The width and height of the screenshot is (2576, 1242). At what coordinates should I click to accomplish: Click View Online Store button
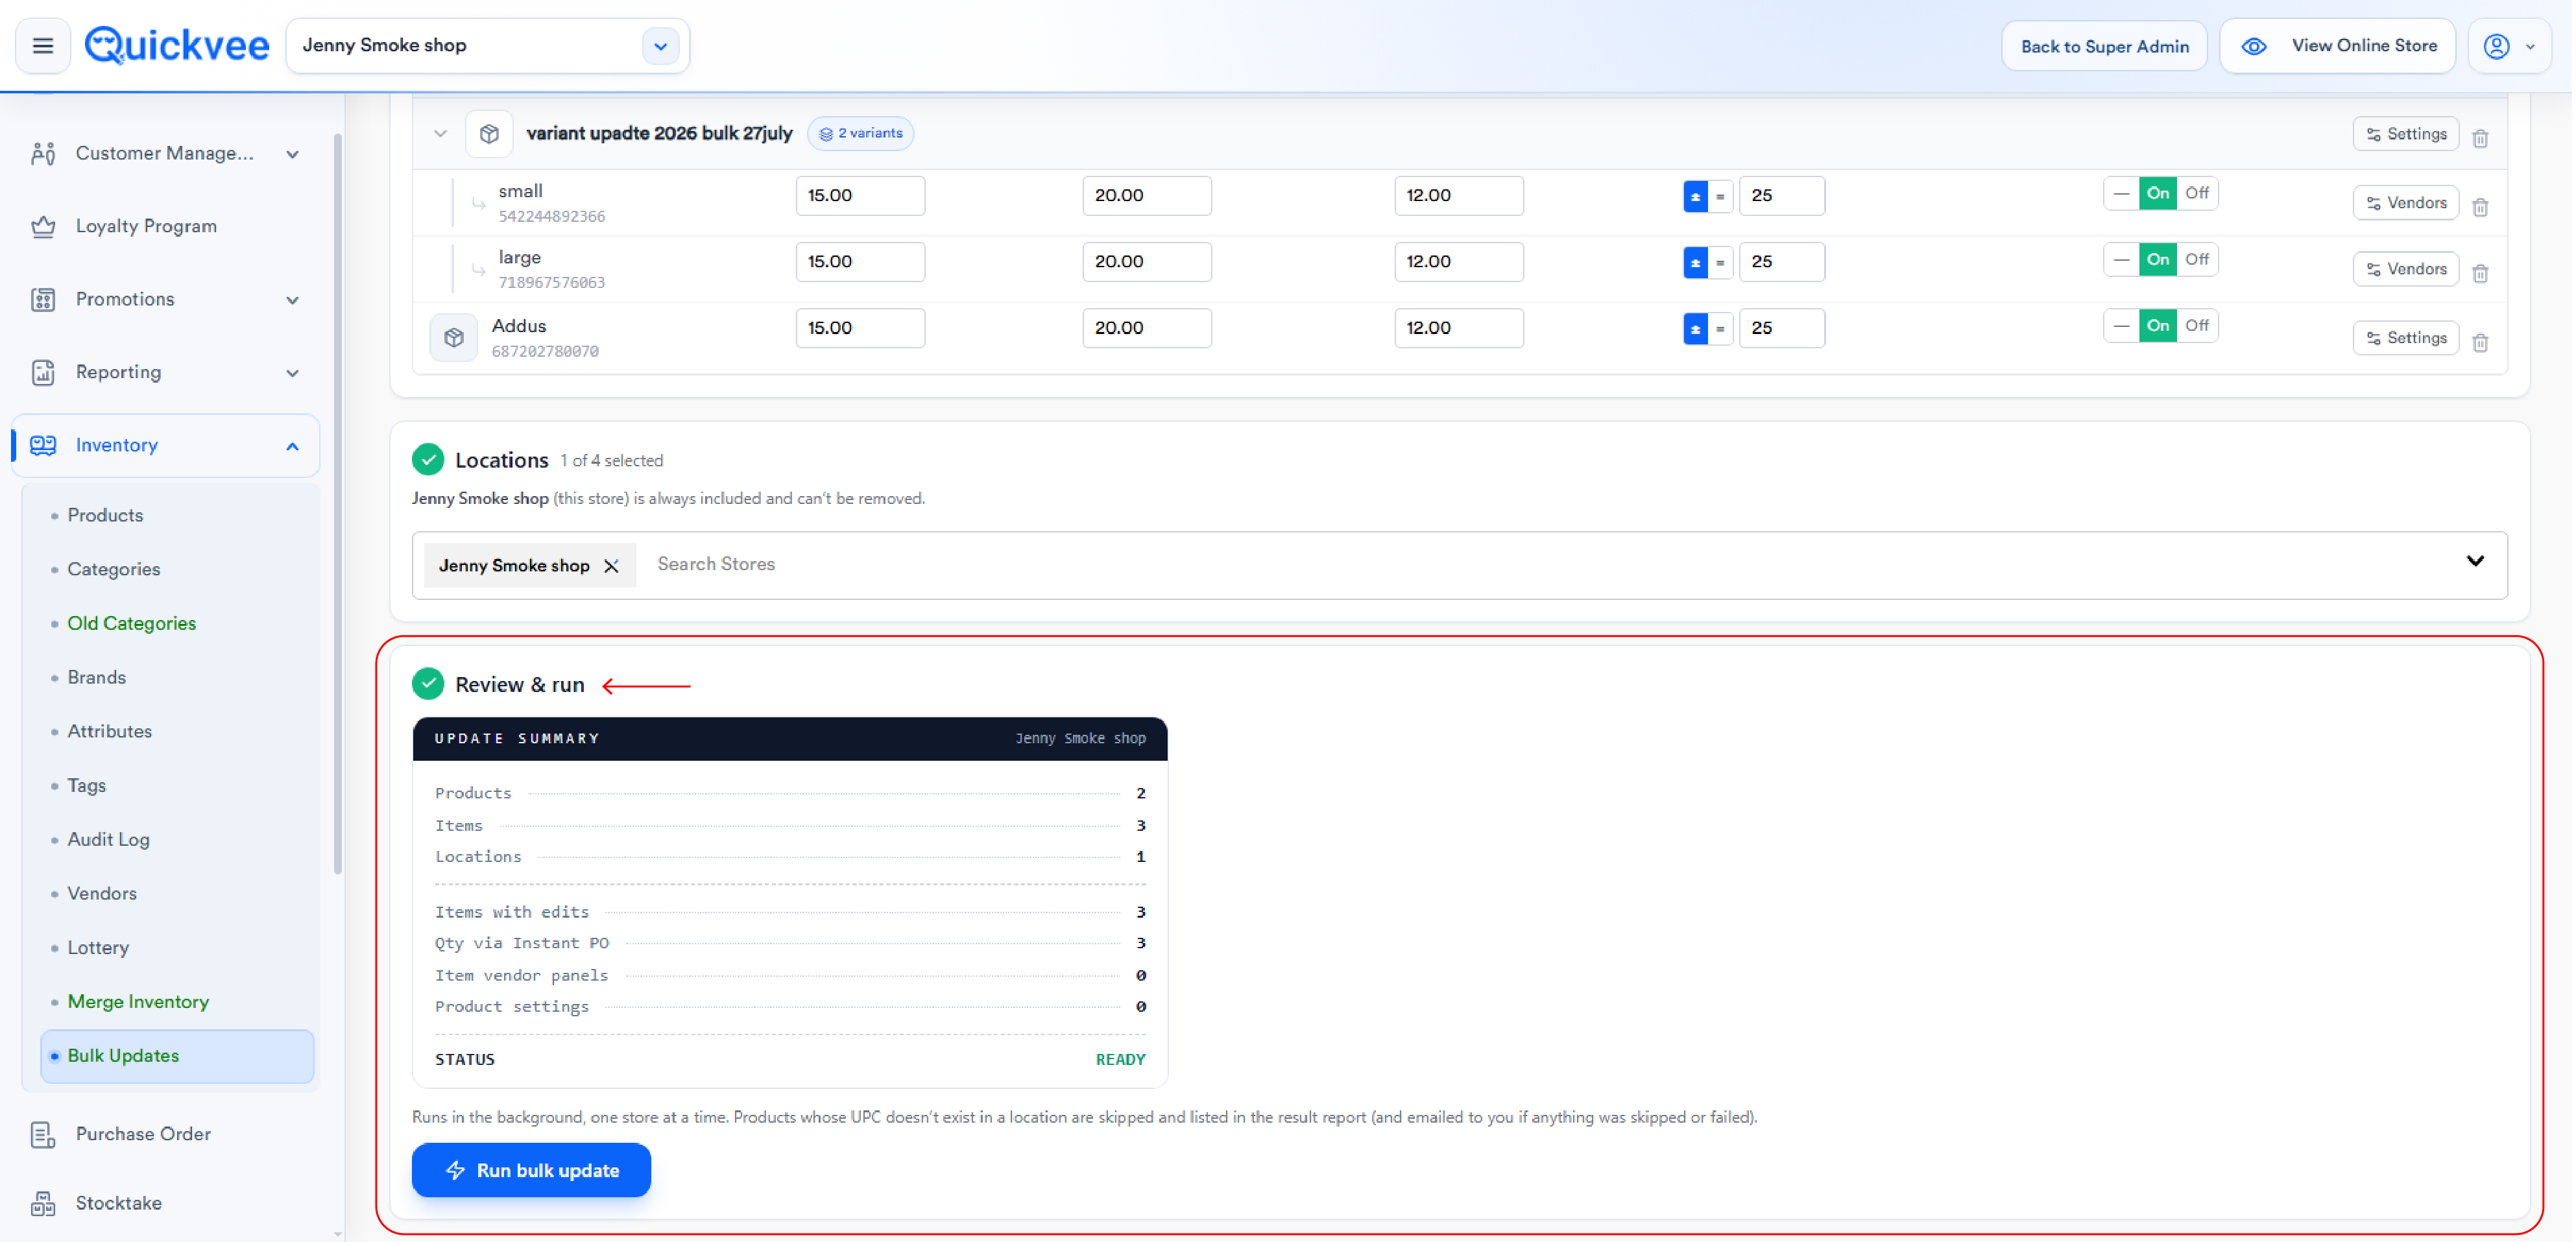[2337, 46]
